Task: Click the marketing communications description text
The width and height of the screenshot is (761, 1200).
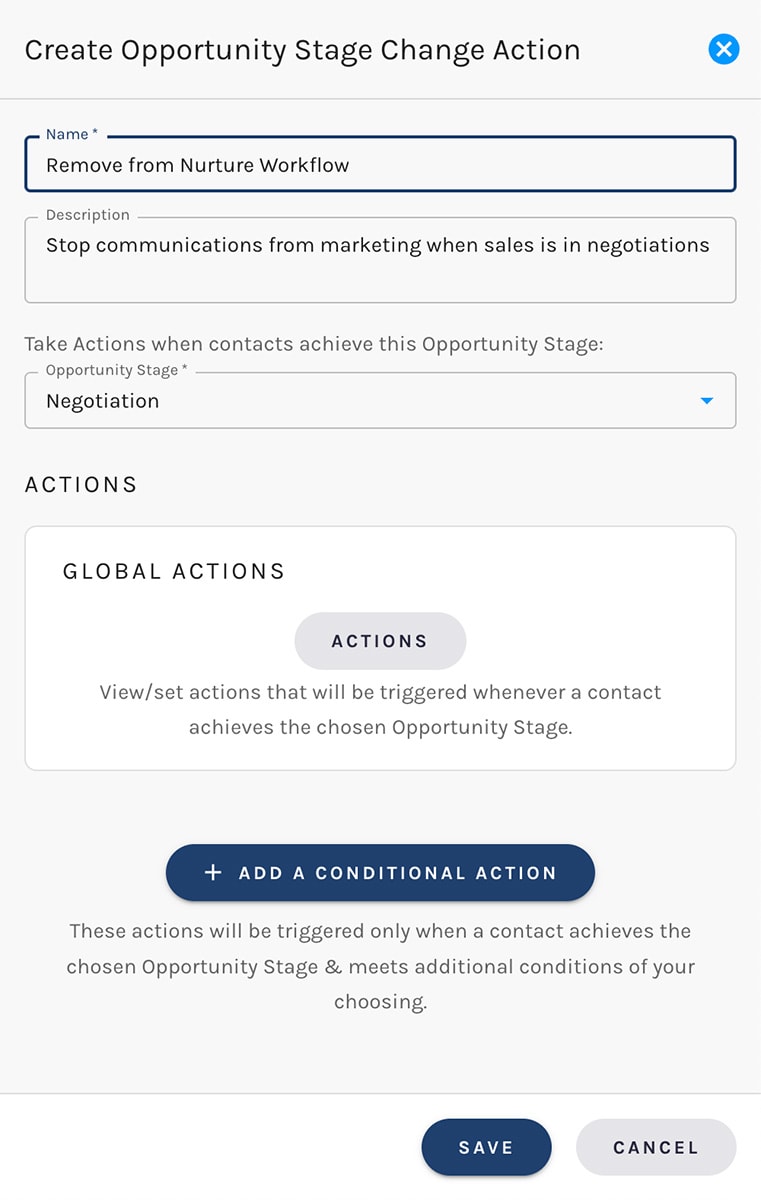Action: (x=378, y=244)
